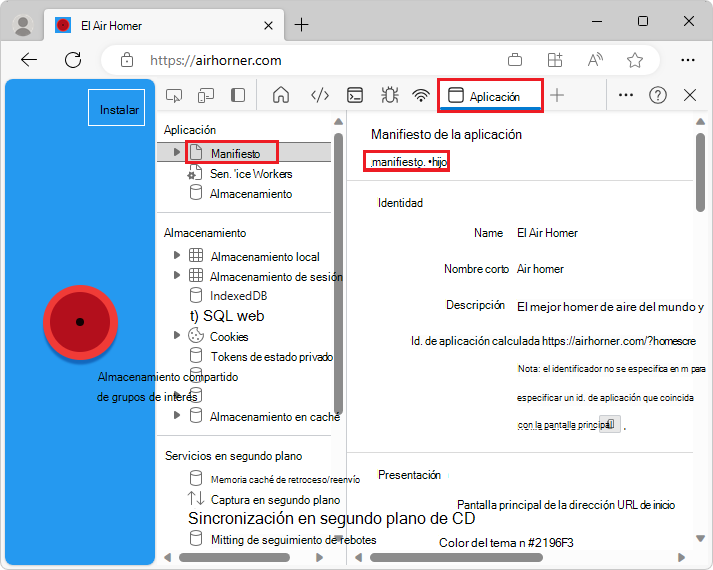713x570 pixels.
Task: Close the DevTools panel
Action: pyautogui.click(x=690, y=95)
